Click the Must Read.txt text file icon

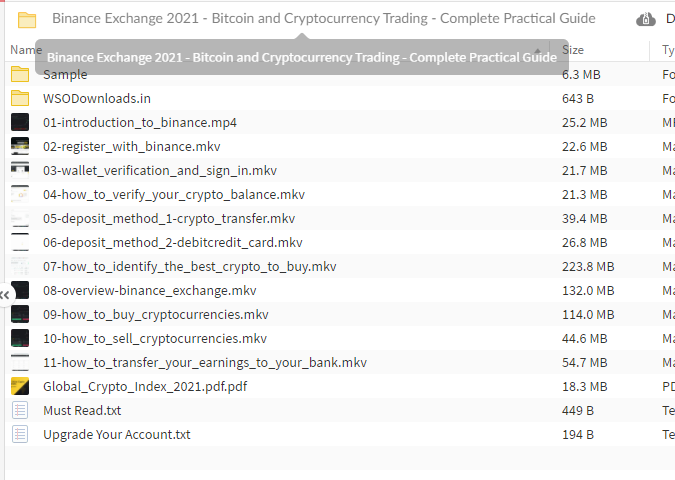pos(20,410)
